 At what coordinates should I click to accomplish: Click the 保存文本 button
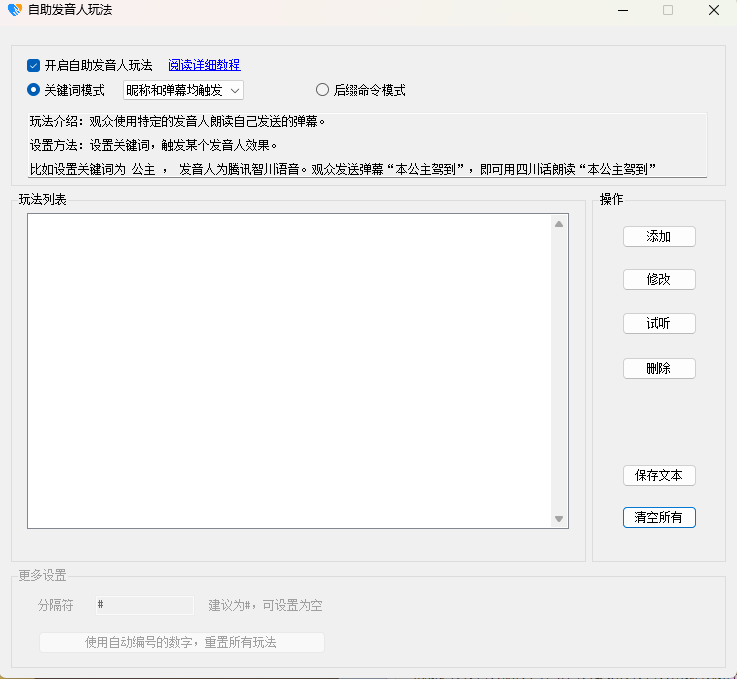click(659, 476)
